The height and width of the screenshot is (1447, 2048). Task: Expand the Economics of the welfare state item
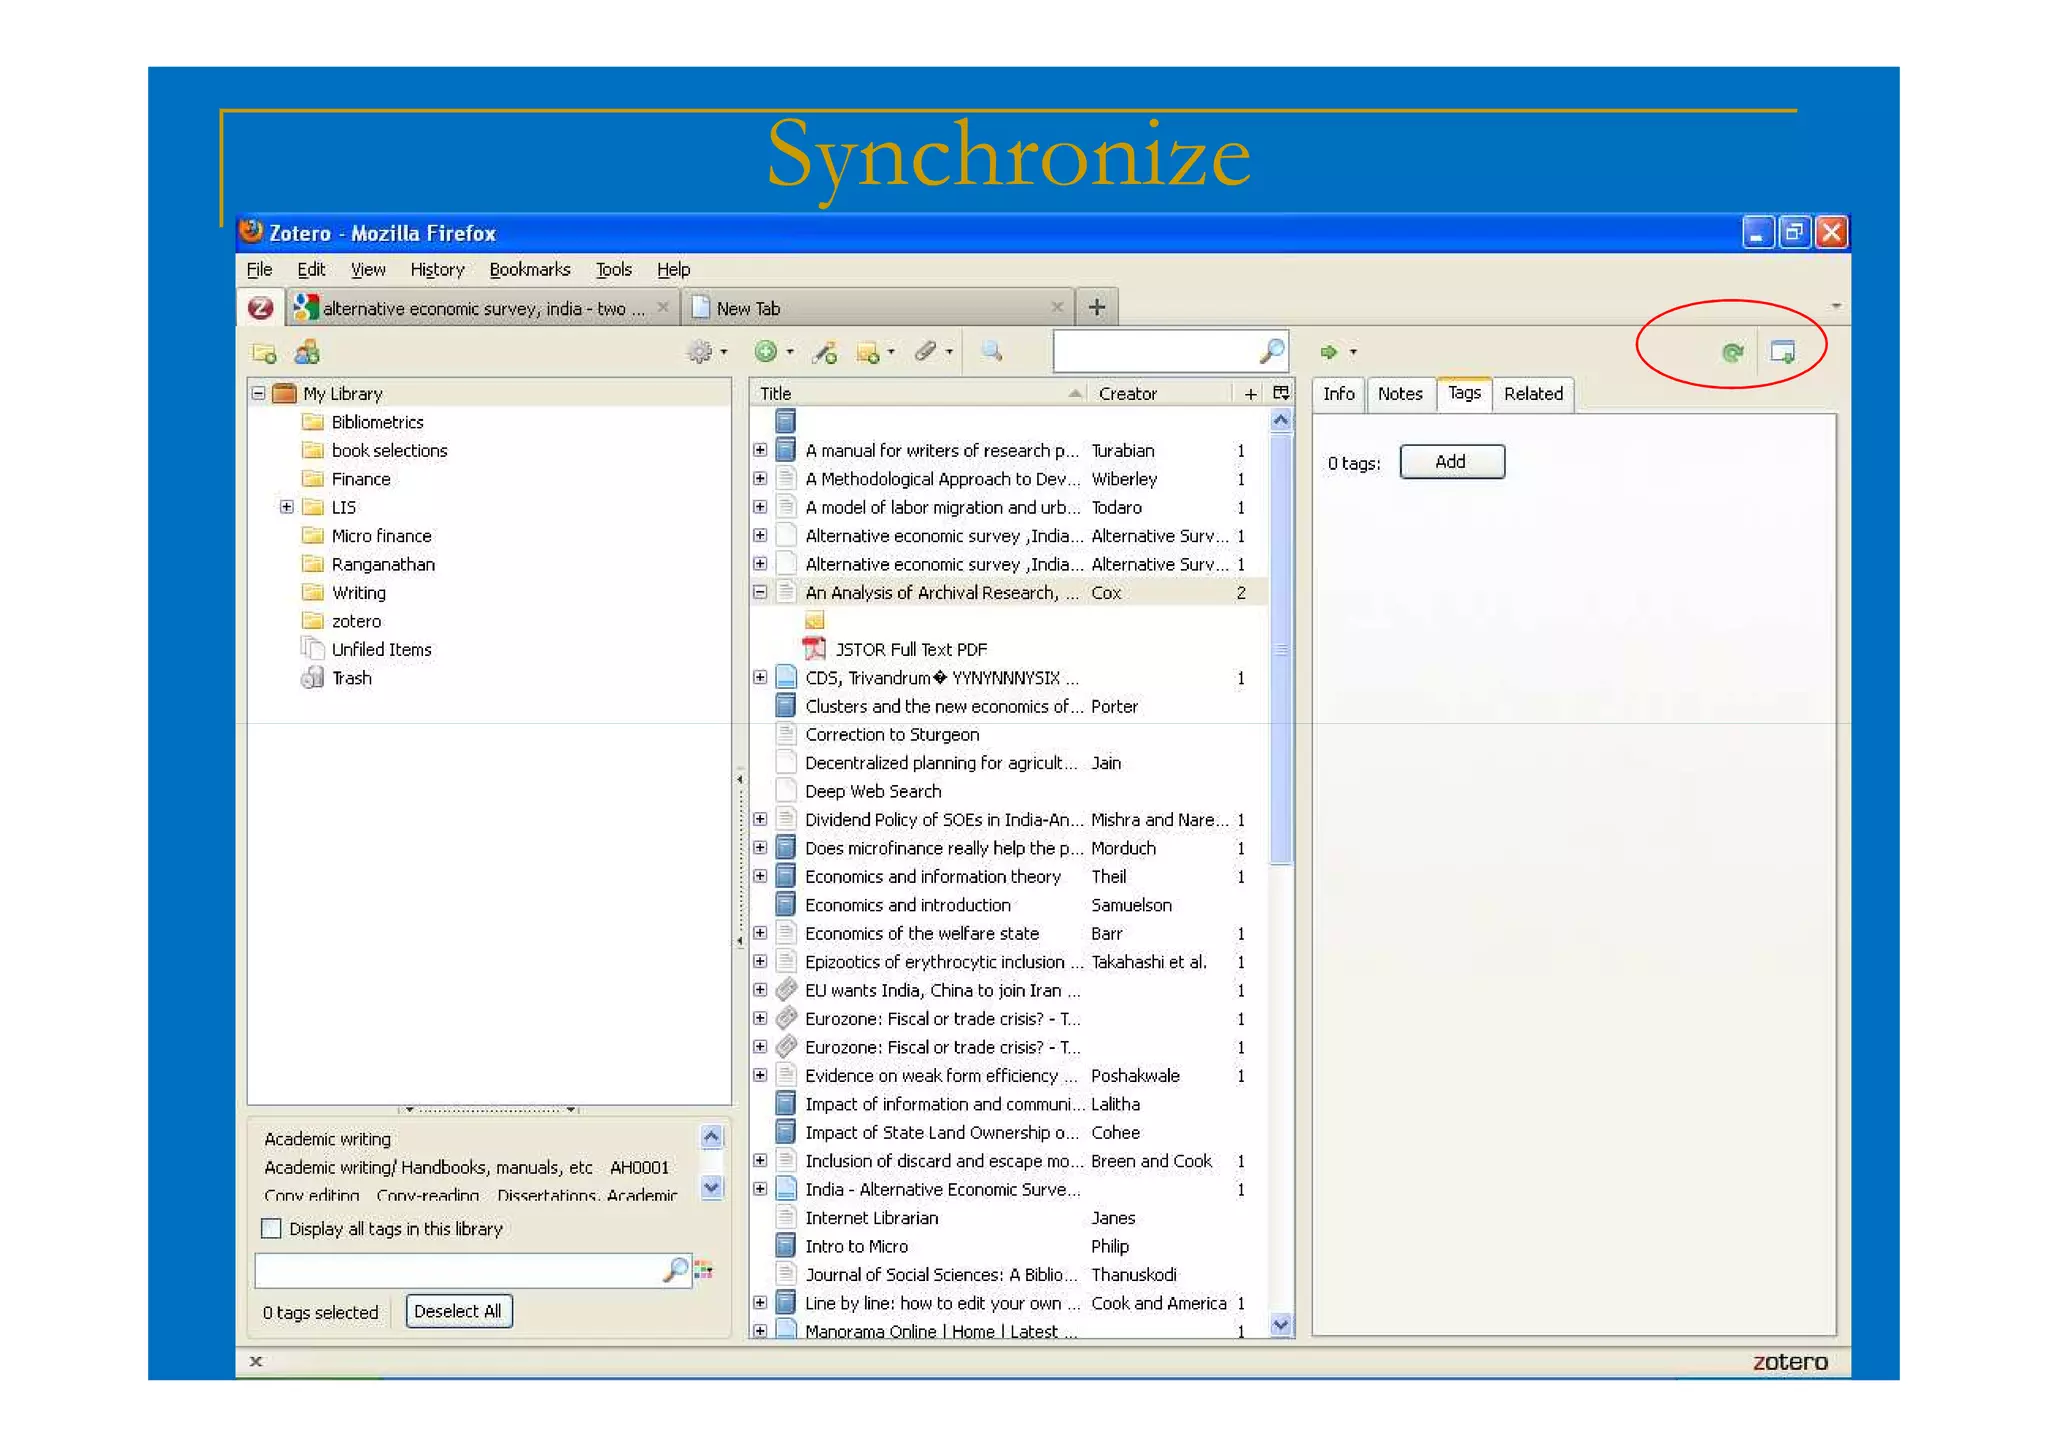(760, 933)
